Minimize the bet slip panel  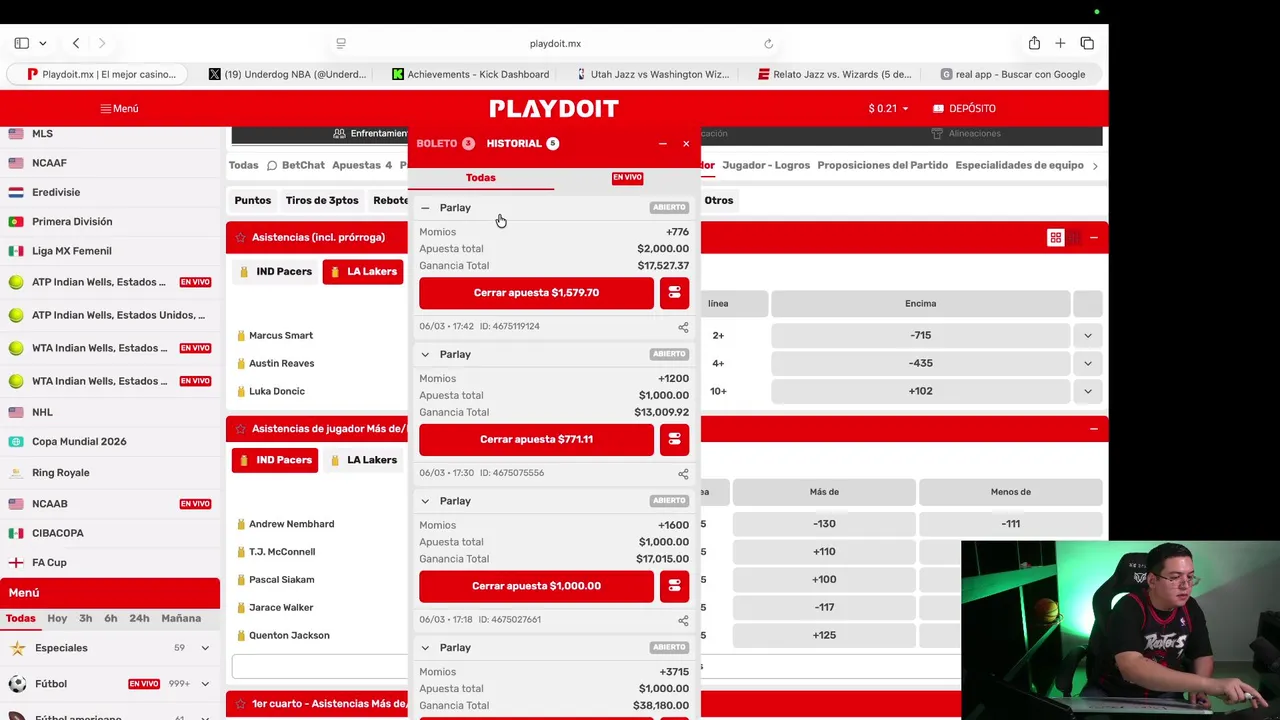point(662,144)
